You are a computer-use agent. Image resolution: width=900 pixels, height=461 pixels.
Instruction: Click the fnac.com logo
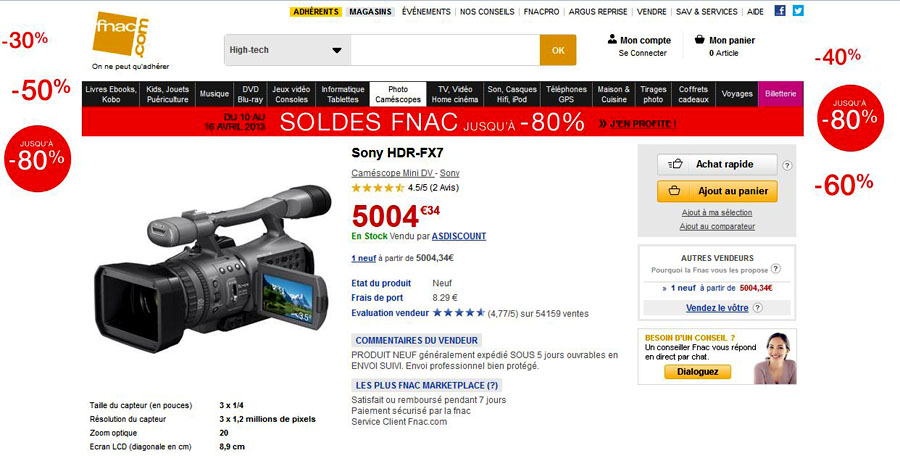122,34
